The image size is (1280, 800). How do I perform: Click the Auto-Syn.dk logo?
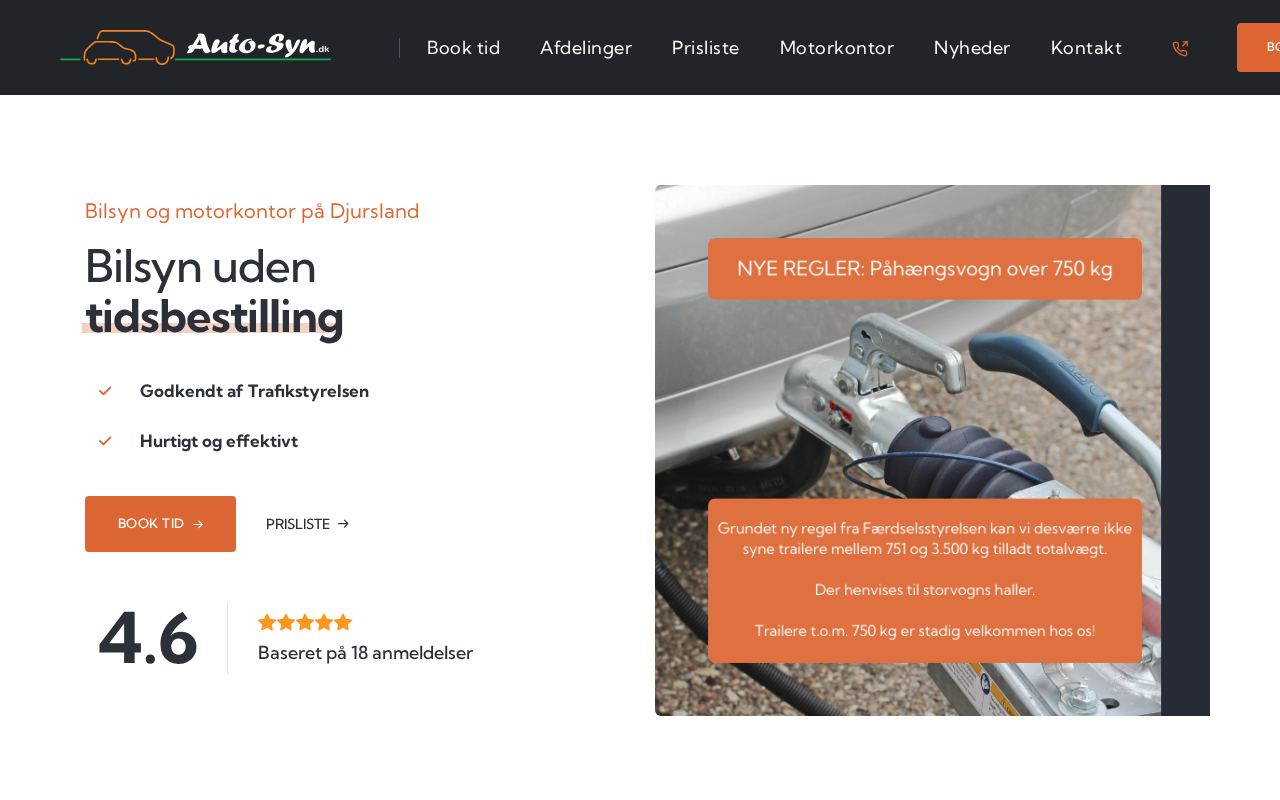195,47
